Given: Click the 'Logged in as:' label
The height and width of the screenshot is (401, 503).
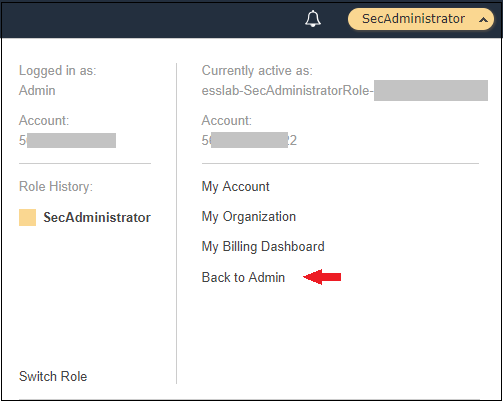Looking at the screenshot, I should pyautogui.click(x=58, y=71).
